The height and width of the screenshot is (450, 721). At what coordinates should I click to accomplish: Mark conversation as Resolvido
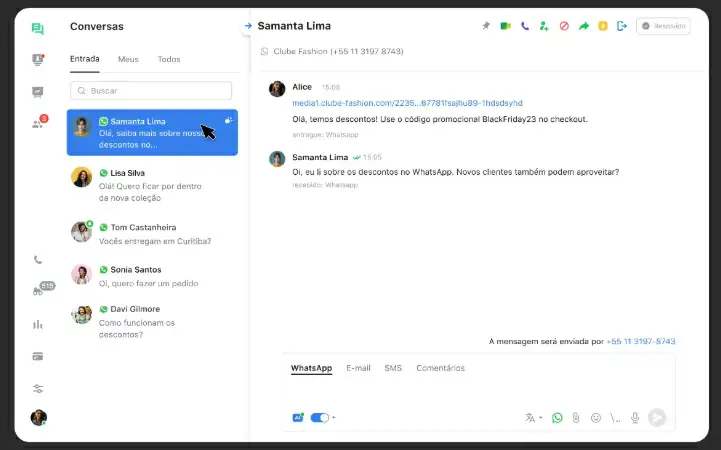coord(663,26)
